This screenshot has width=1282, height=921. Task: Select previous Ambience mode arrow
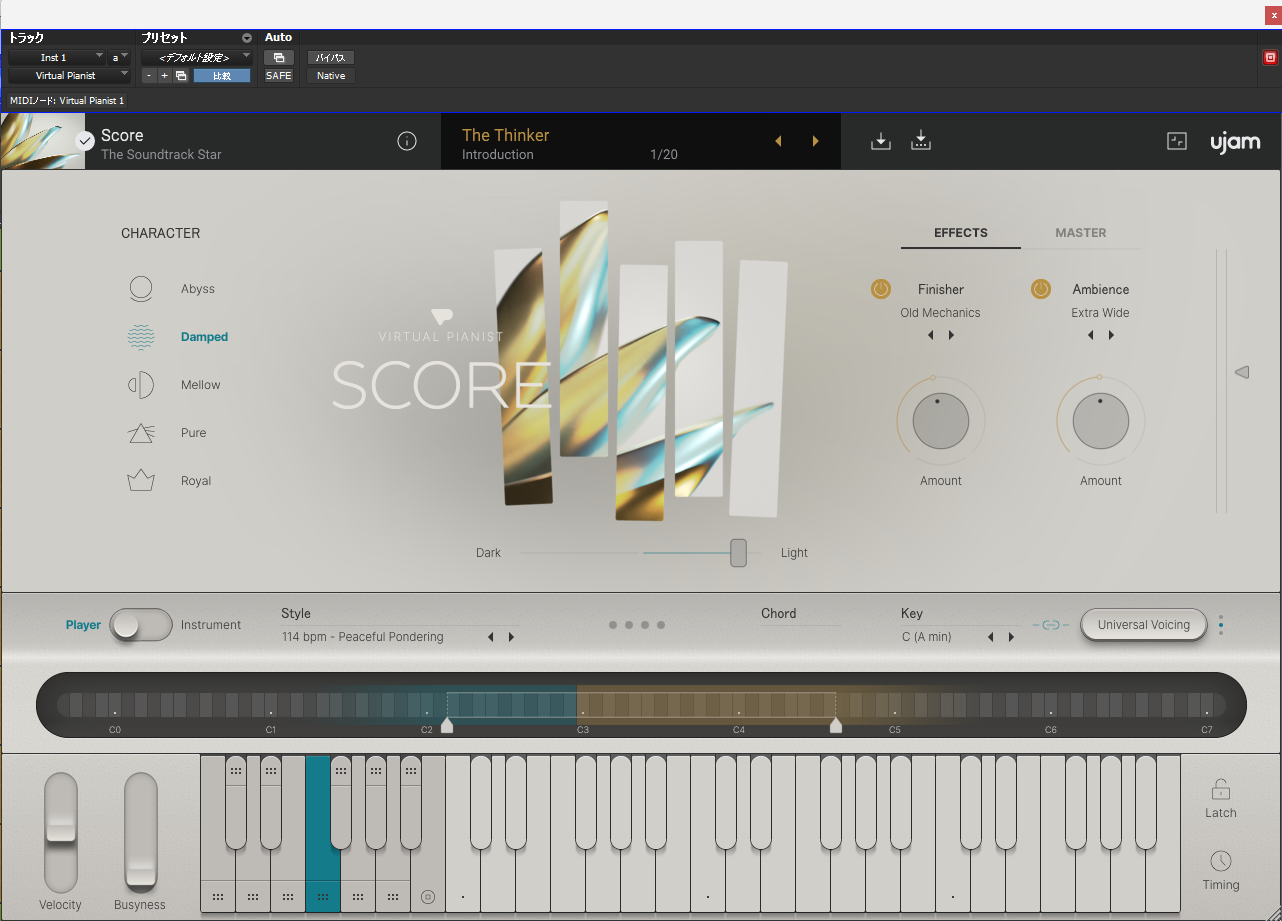coord(1091,335)
